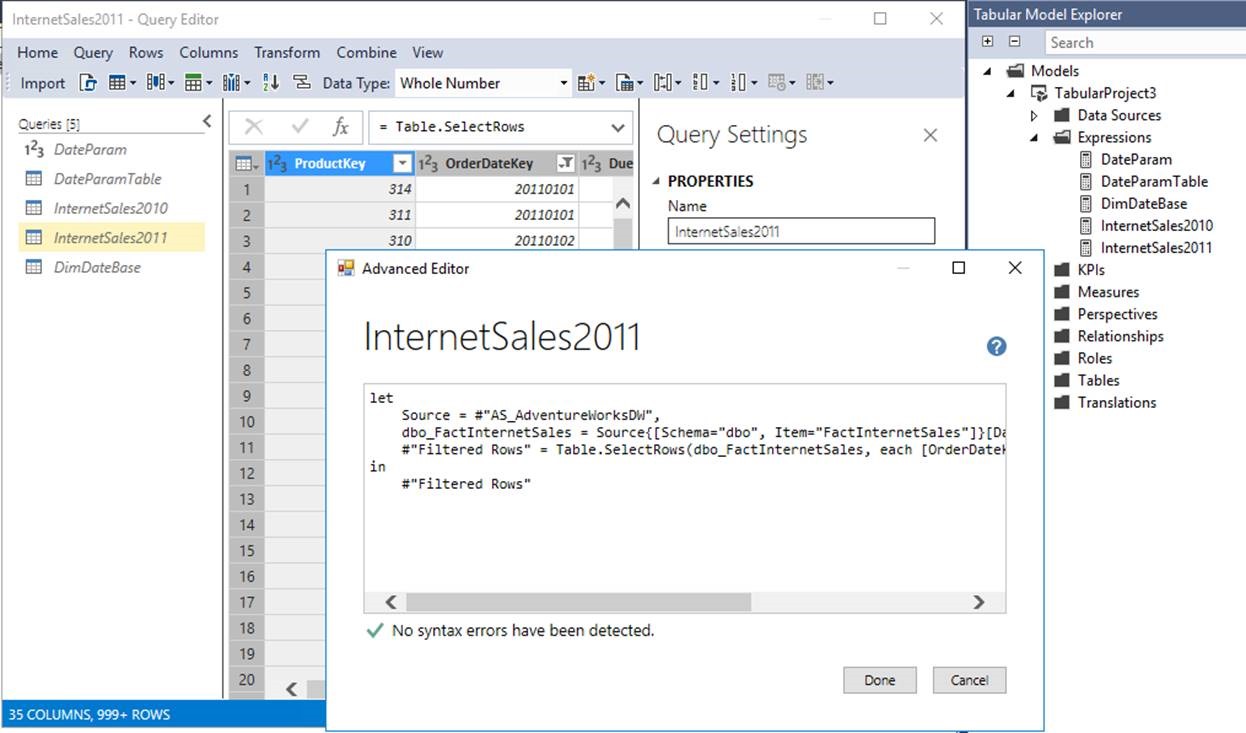Open the split column icon dropdown
The width and height of the screenshot is (1246, 733).
click(236, 83)
